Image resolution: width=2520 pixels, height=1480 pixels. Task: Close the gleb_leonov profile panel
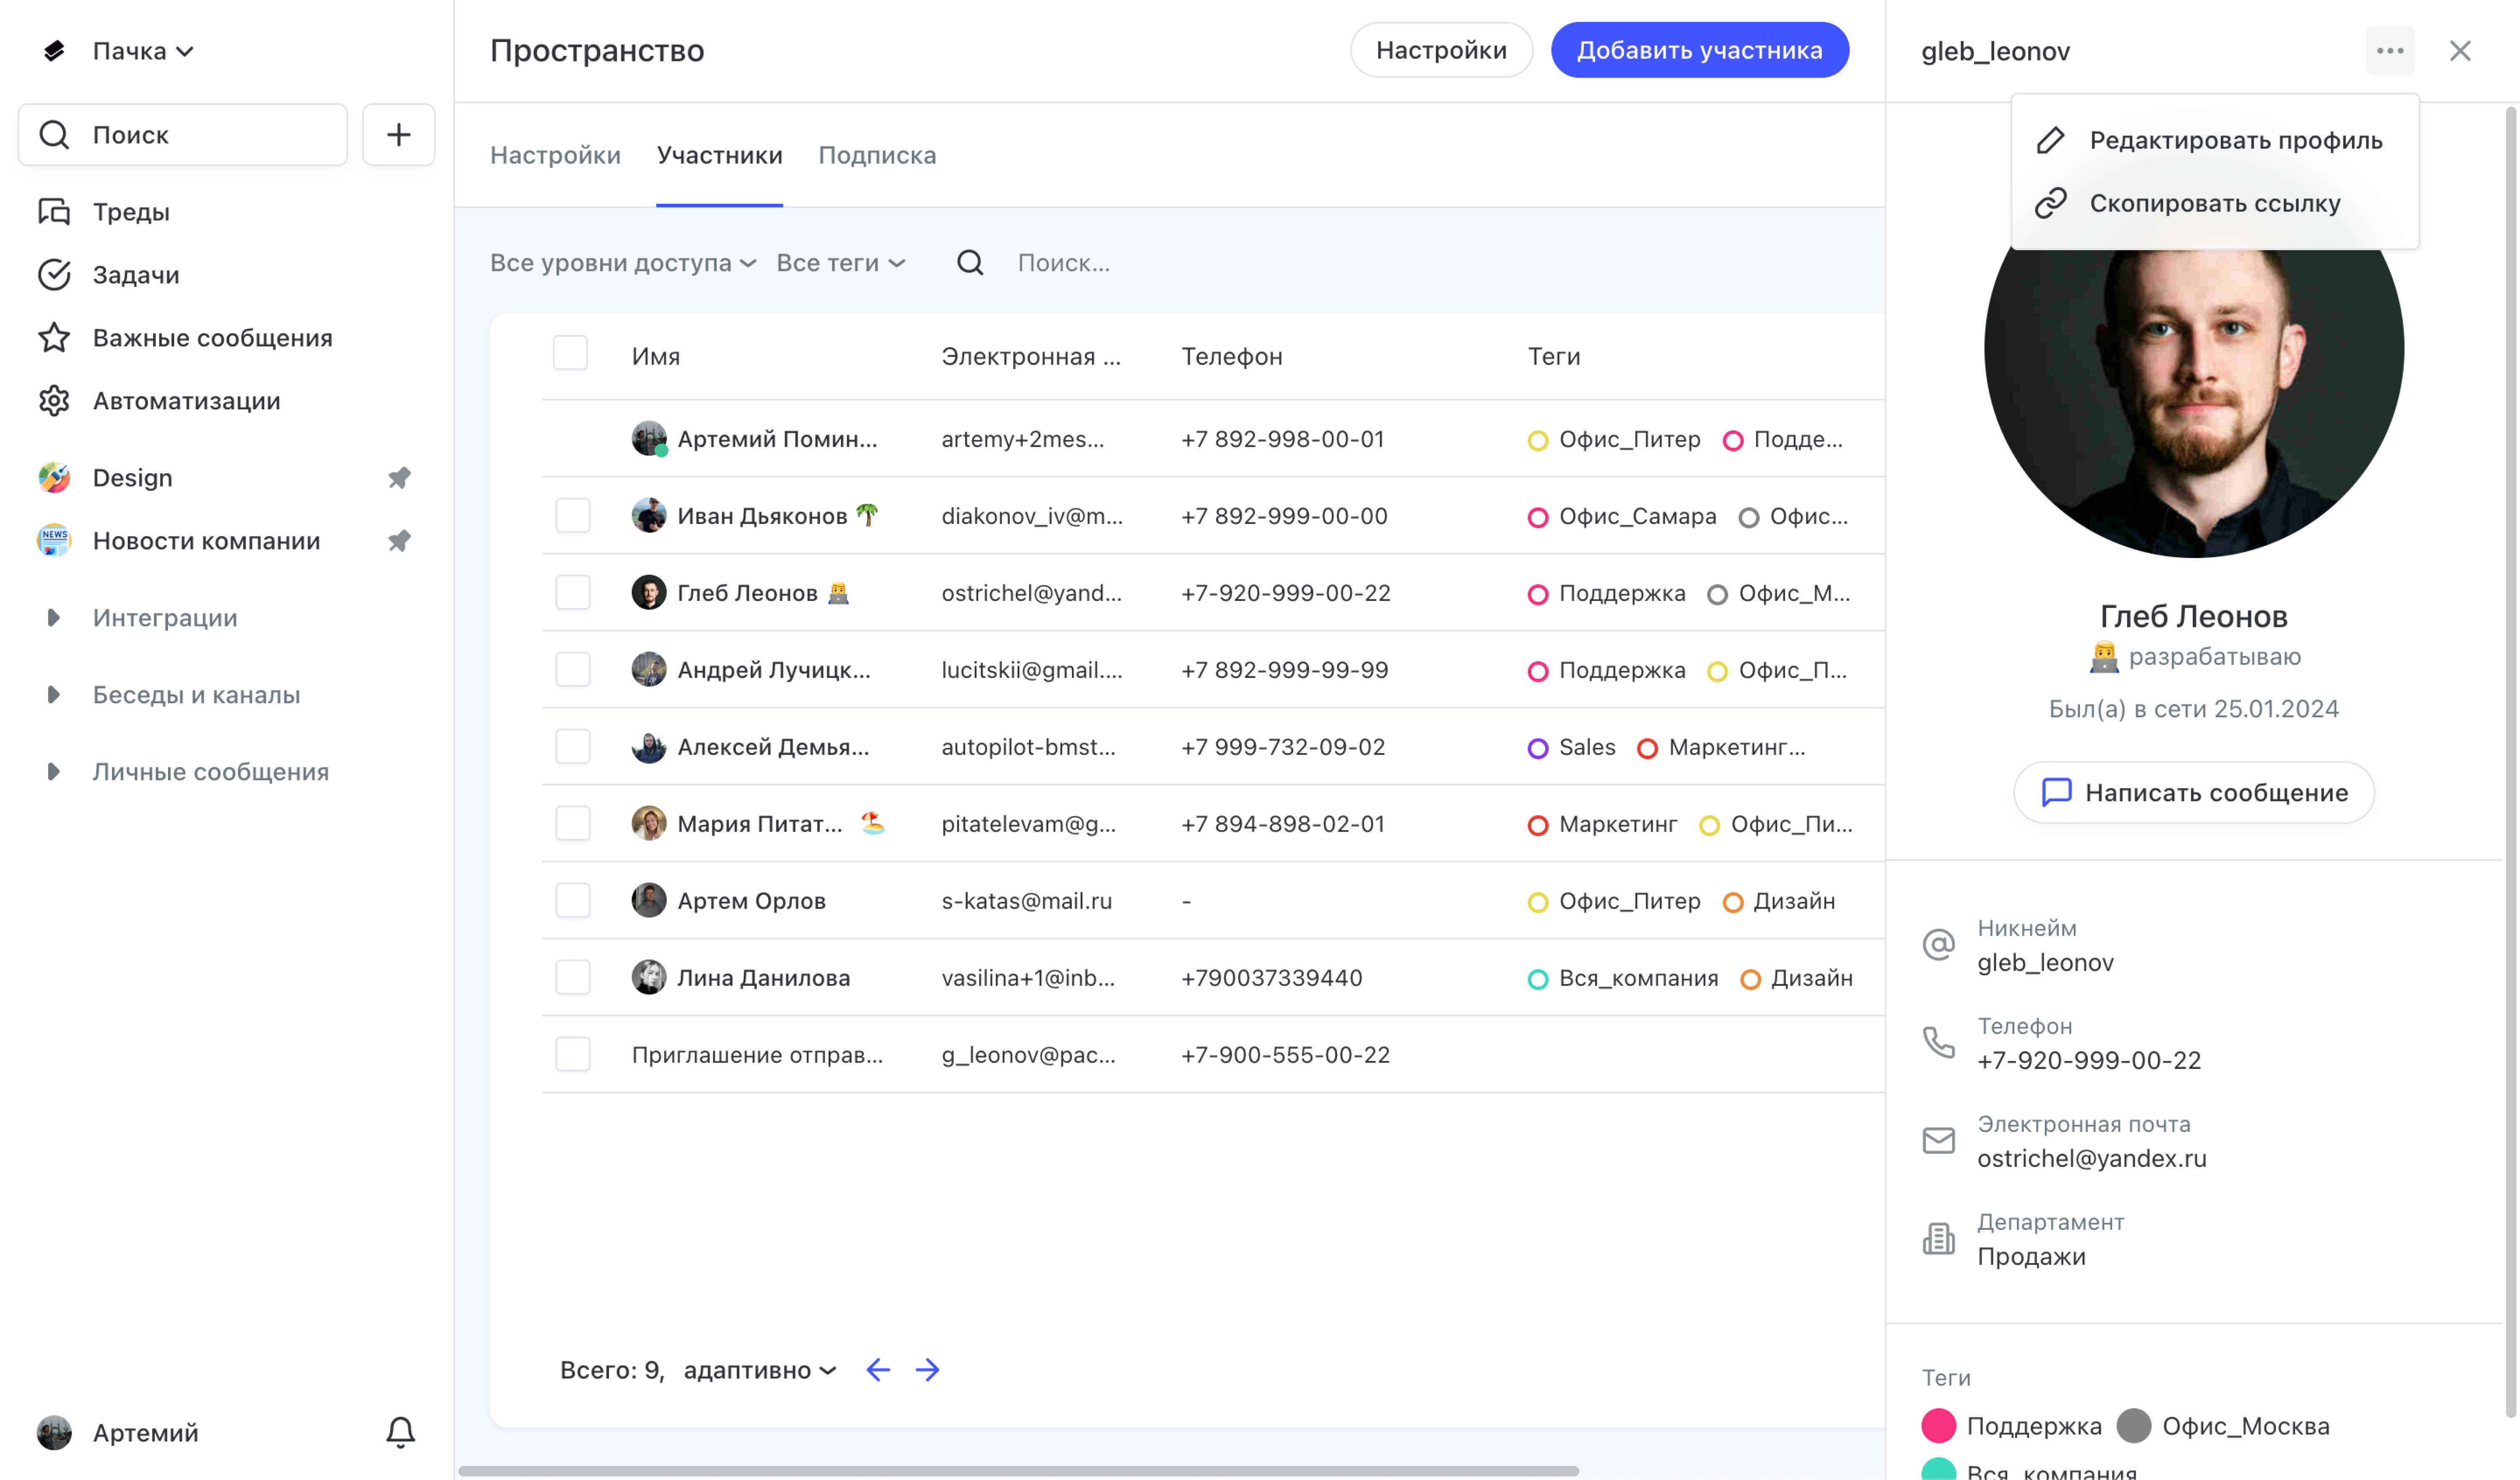coord(2460,51)
